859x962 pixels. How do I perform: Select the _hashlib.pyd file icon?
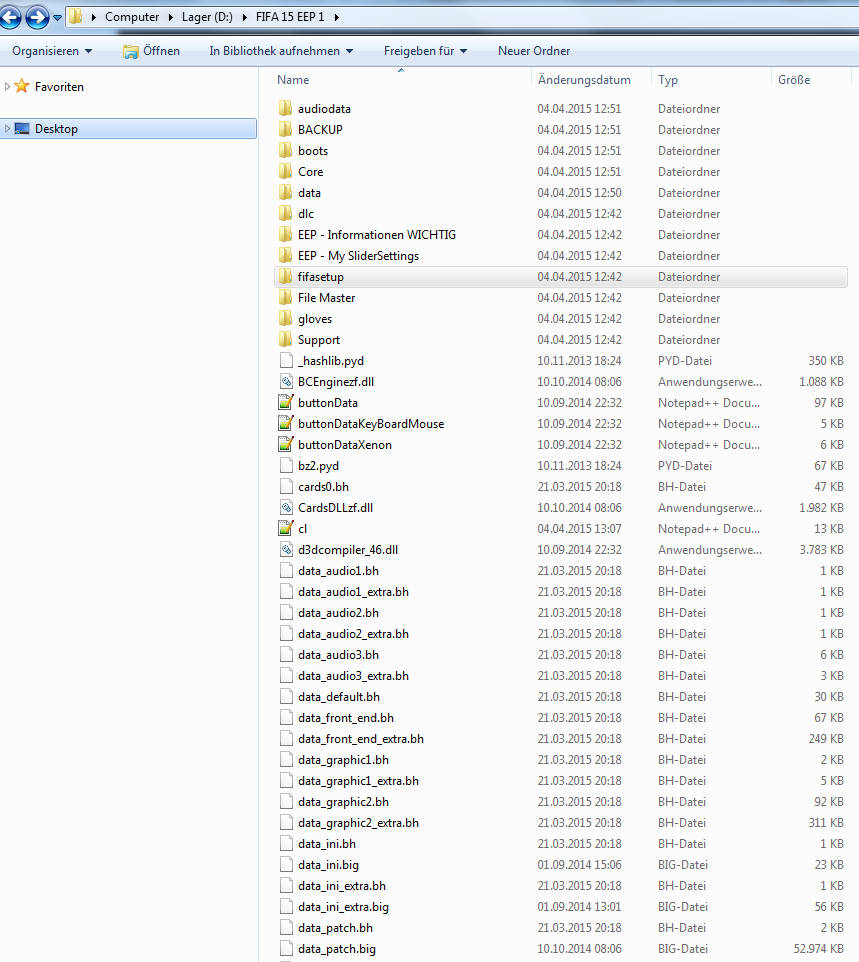[286, 360]
